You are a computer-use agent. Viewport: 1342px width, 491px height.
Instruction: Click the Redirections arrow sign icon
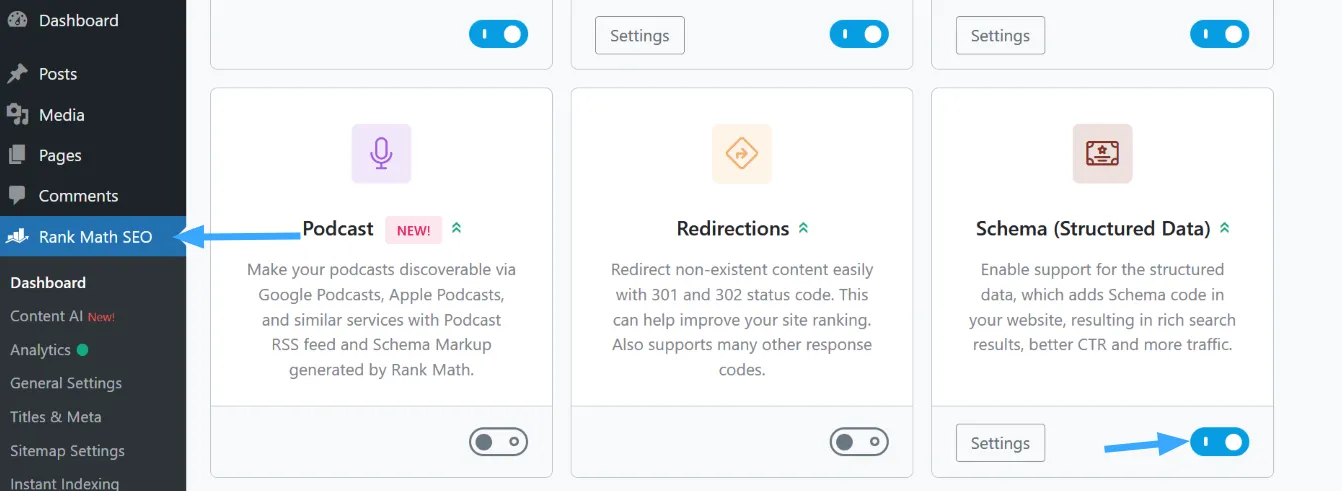pyautogui.click(x=741, y=153)
